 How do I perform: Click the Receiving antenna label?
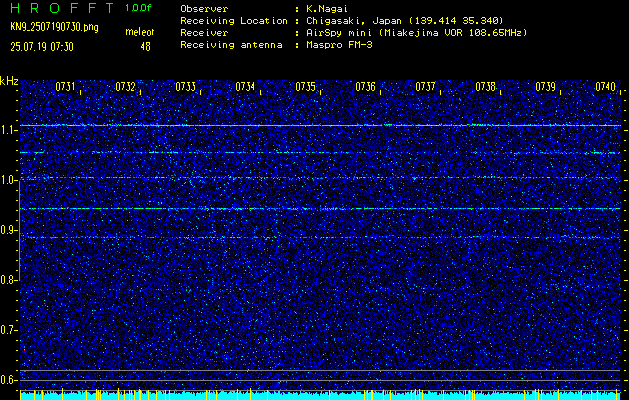(231, 45)
